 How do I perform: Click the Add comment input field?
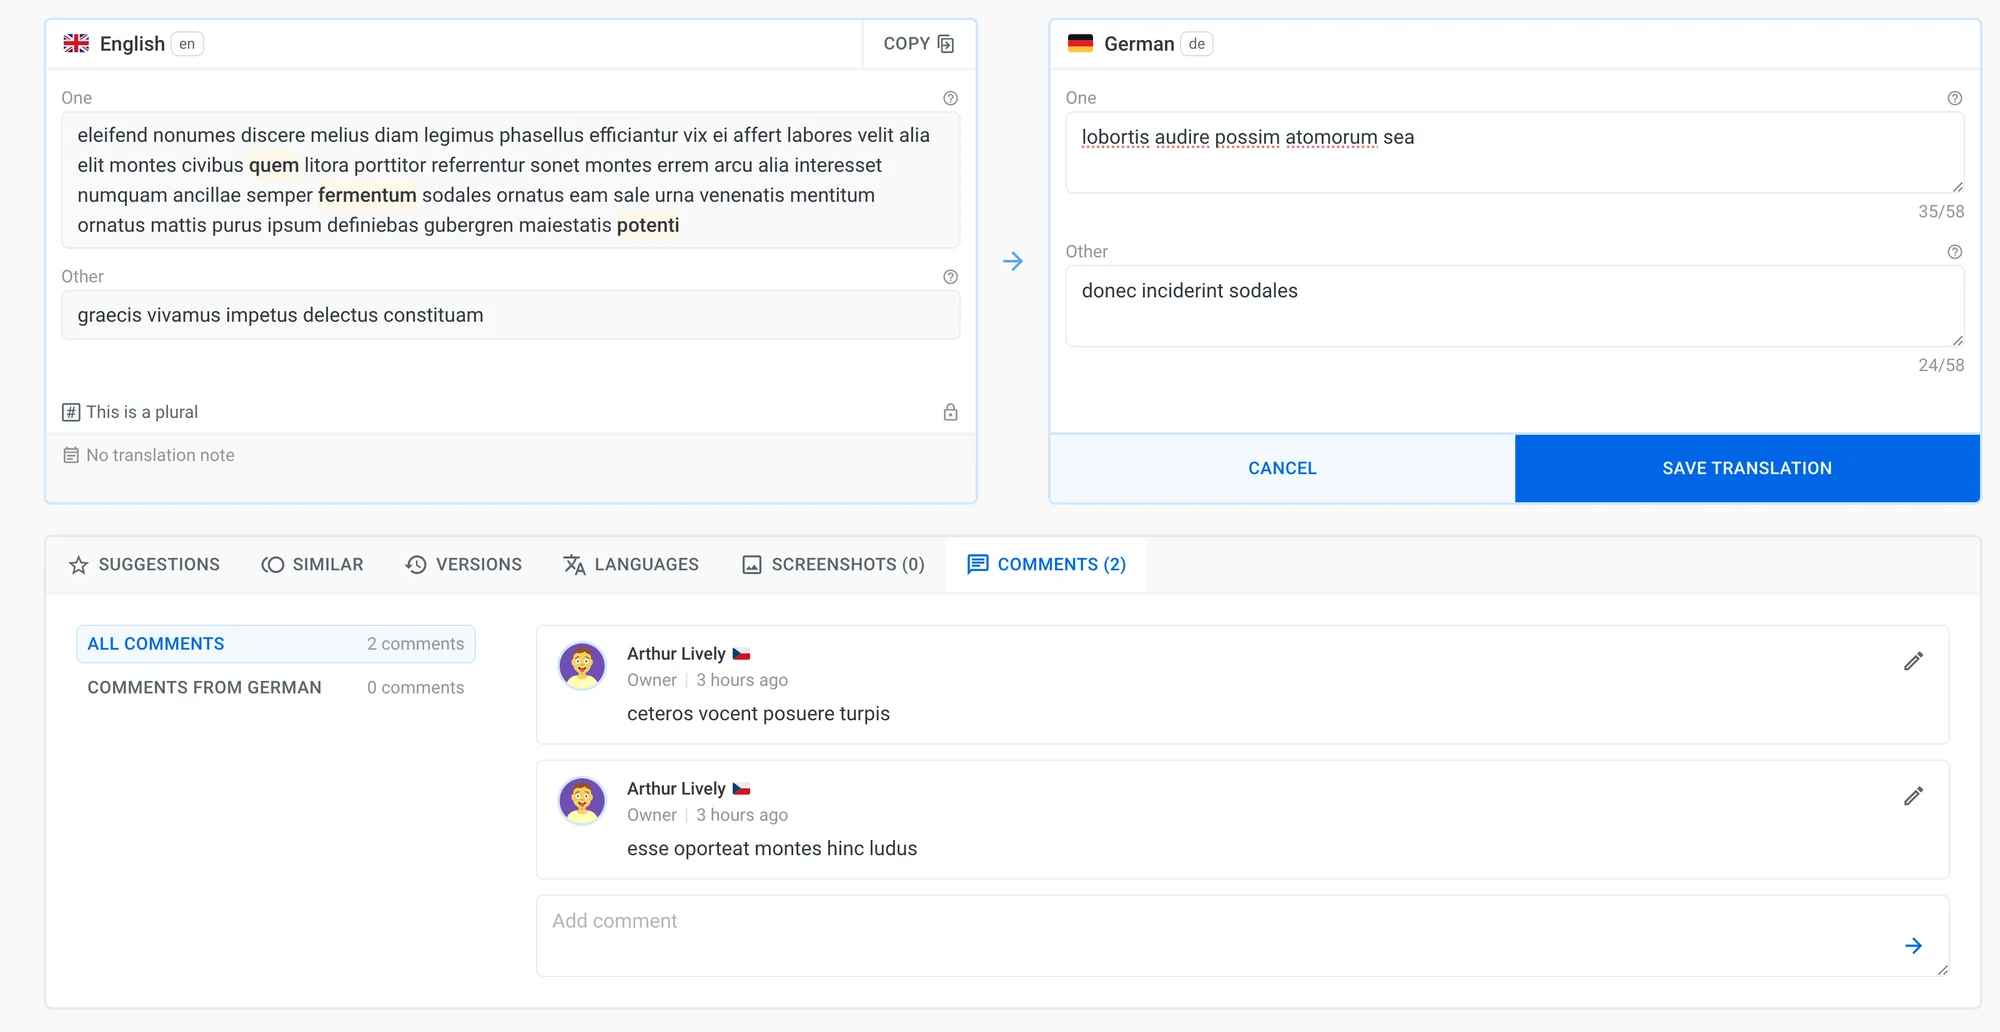pos(1242,936)
